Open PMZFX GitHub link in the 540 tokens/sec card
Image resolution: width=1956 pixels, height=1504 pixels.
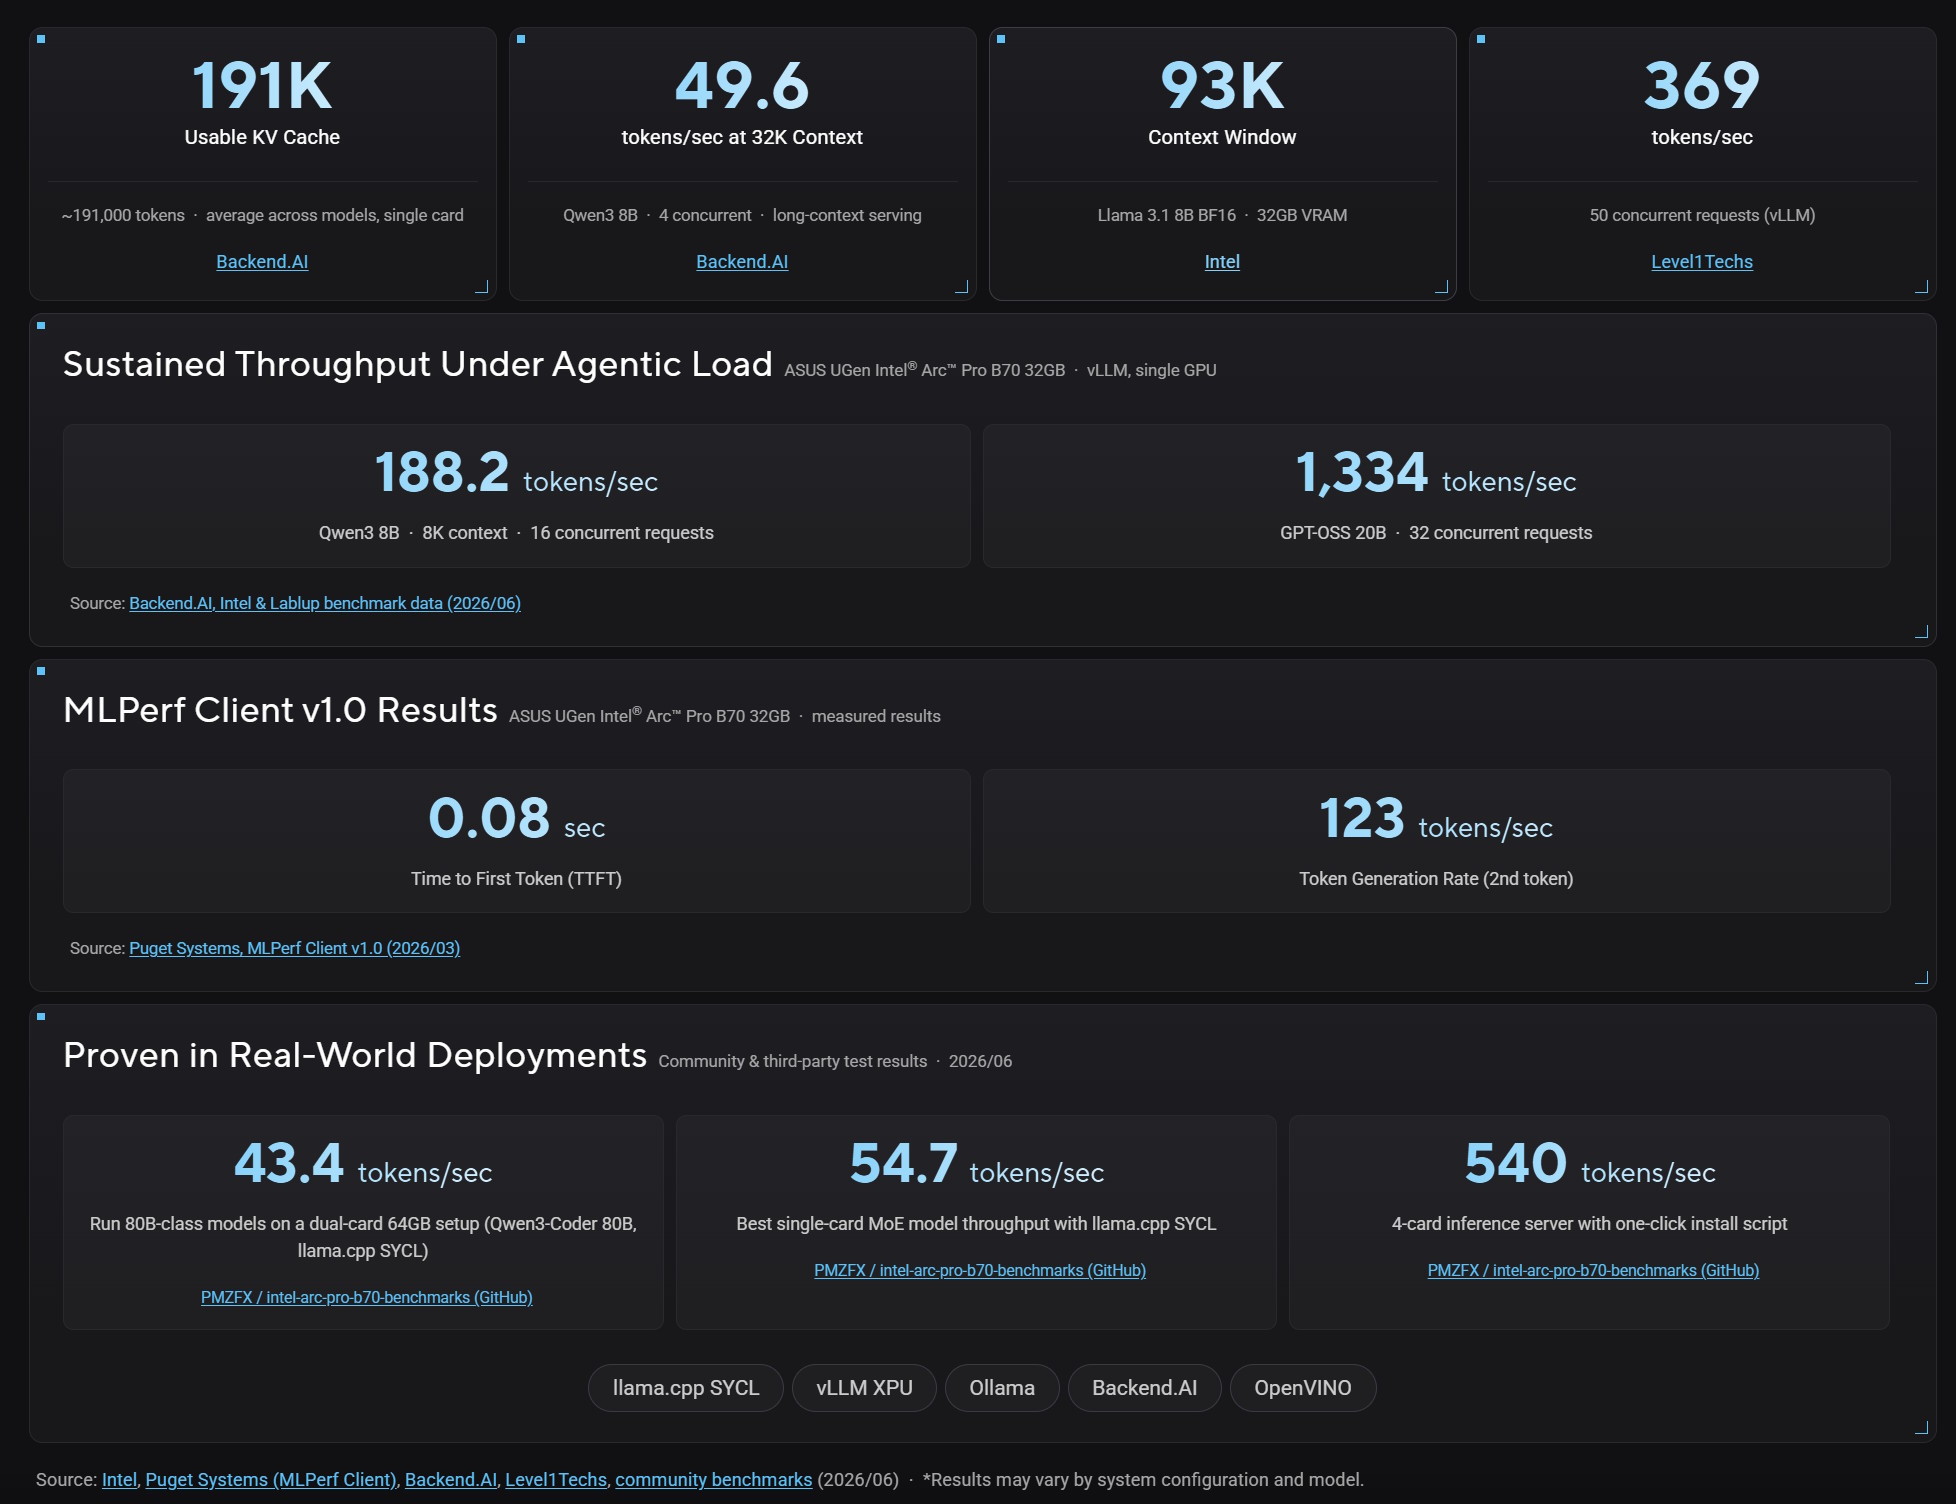click(1593, 1270)
